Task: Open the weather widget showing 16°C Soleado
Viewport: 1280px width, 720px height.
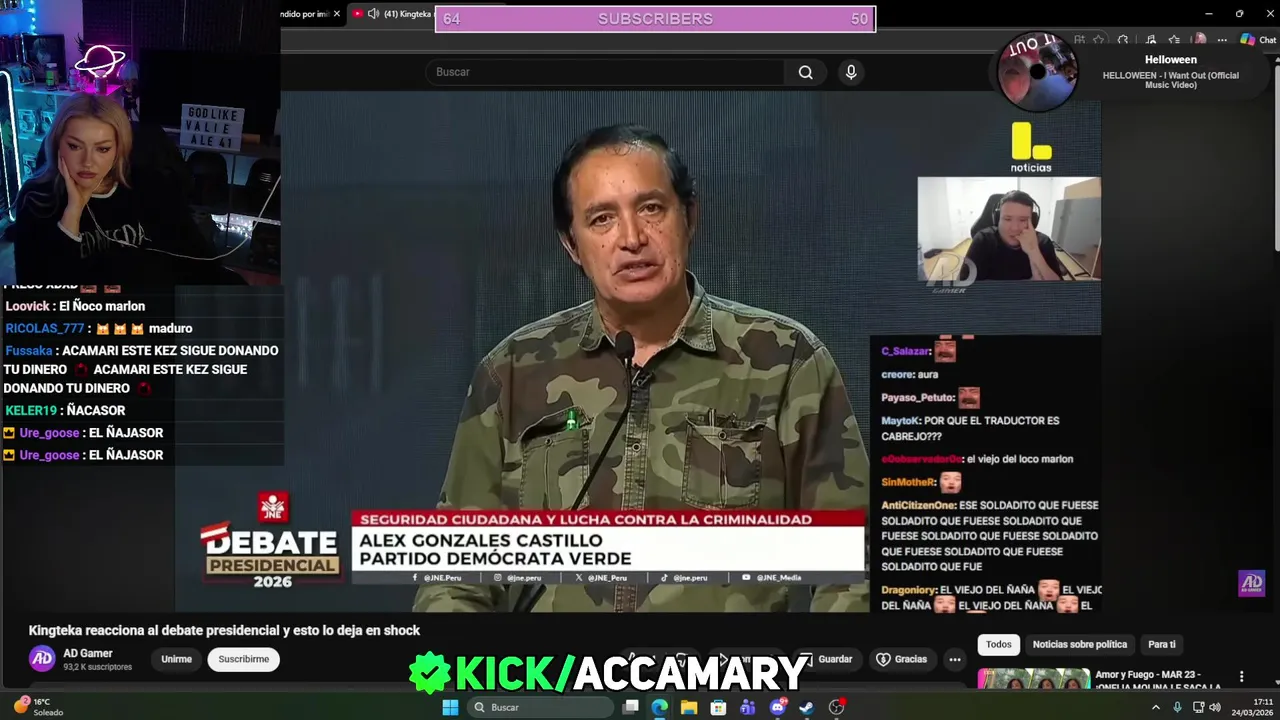Action: (40, 707)
